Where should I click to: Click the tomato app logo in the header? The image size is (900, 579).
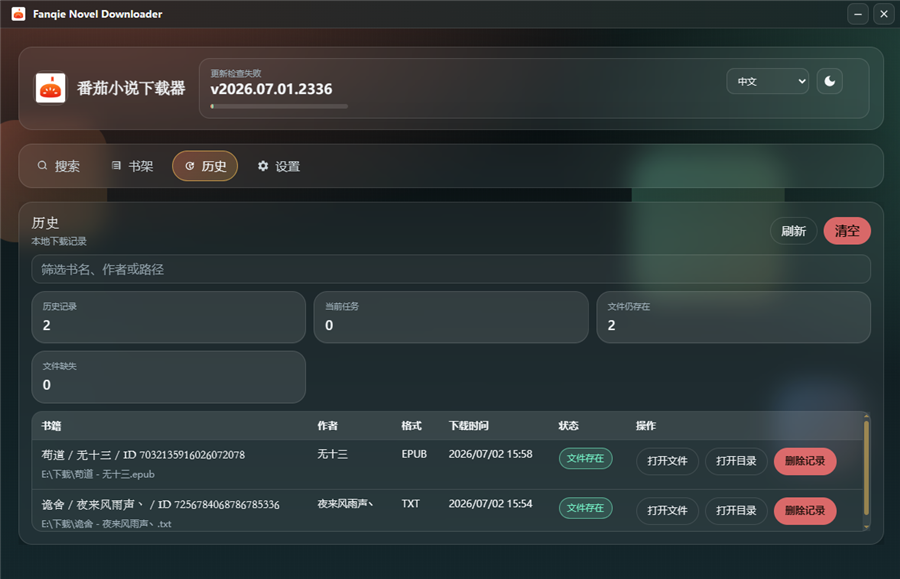51,88
